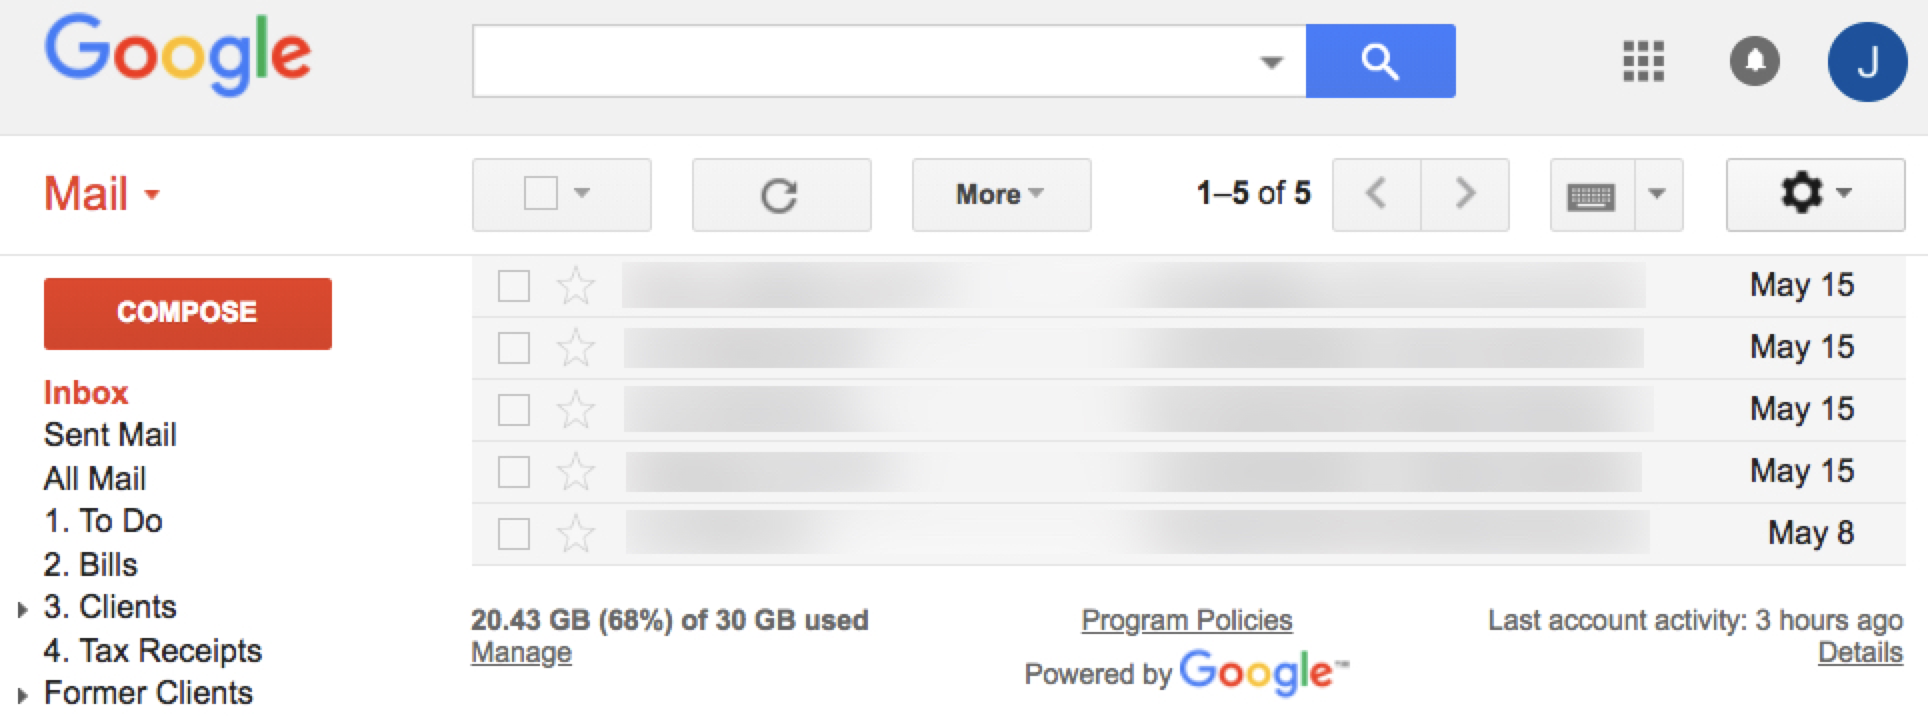This screenshot has height=716, width=1928.
Task: Click the COMPOSE button
Action: pyautogui.click(x=188, y=313)
